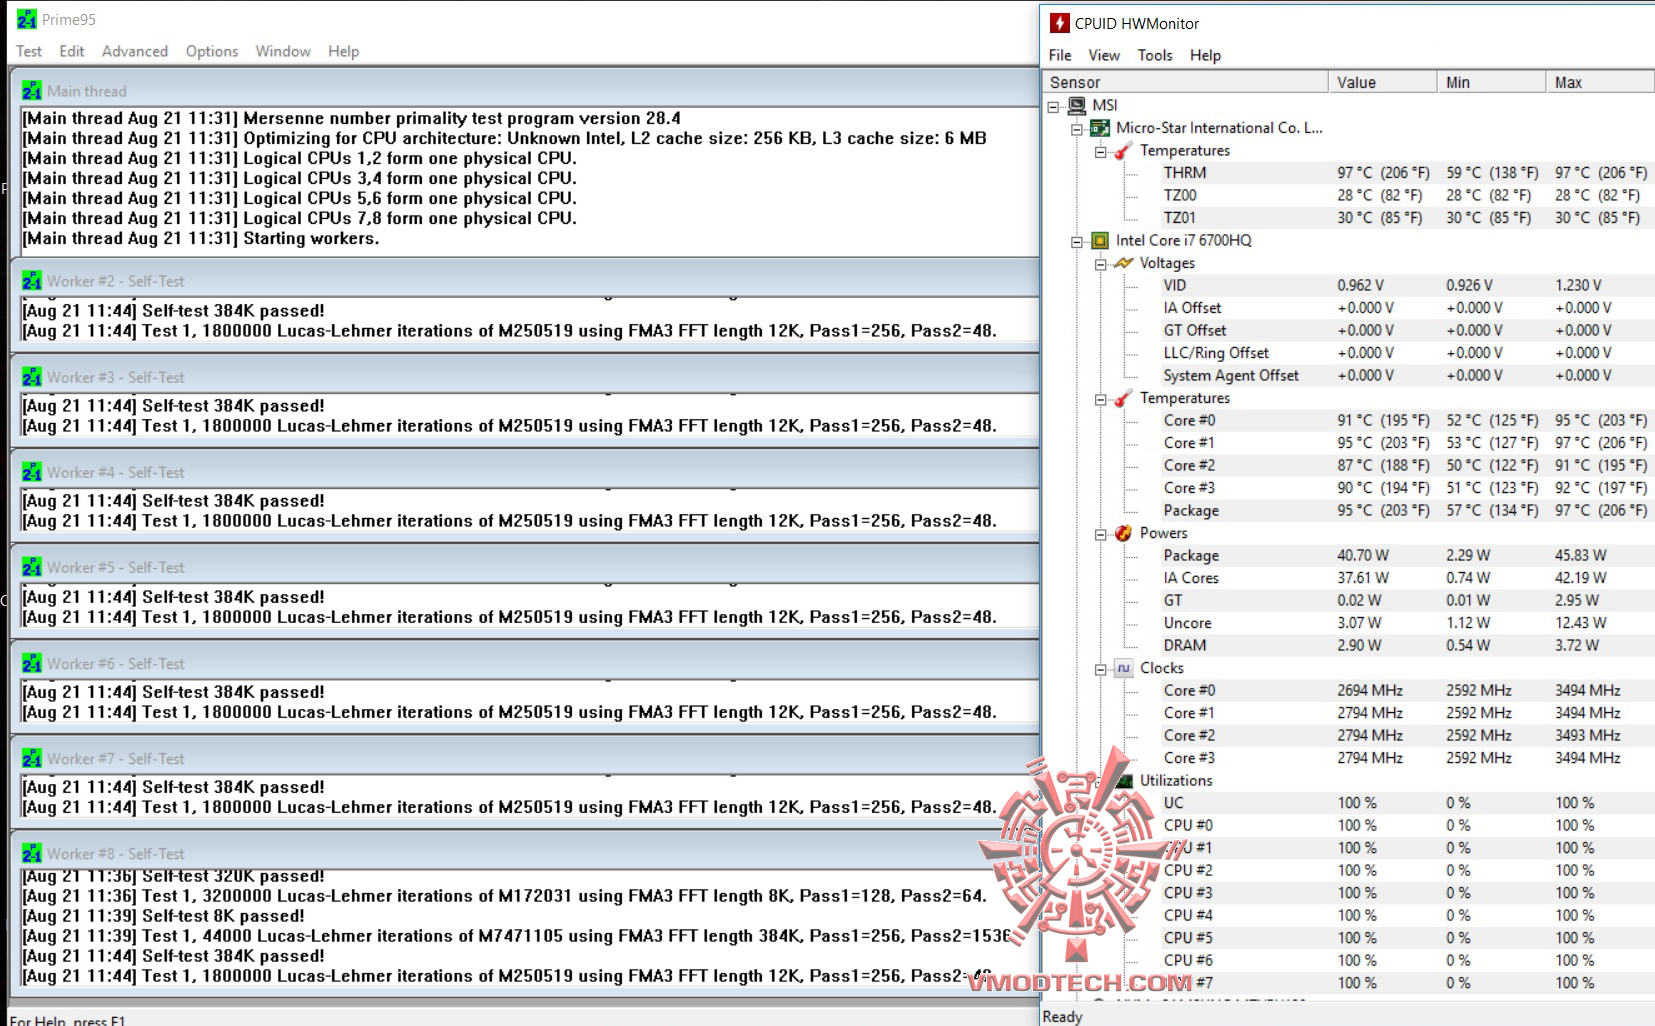Screen dimensions: 1655x1026
Task: Open the File menu in HWMonitor
Action: tap(1060, 55)
